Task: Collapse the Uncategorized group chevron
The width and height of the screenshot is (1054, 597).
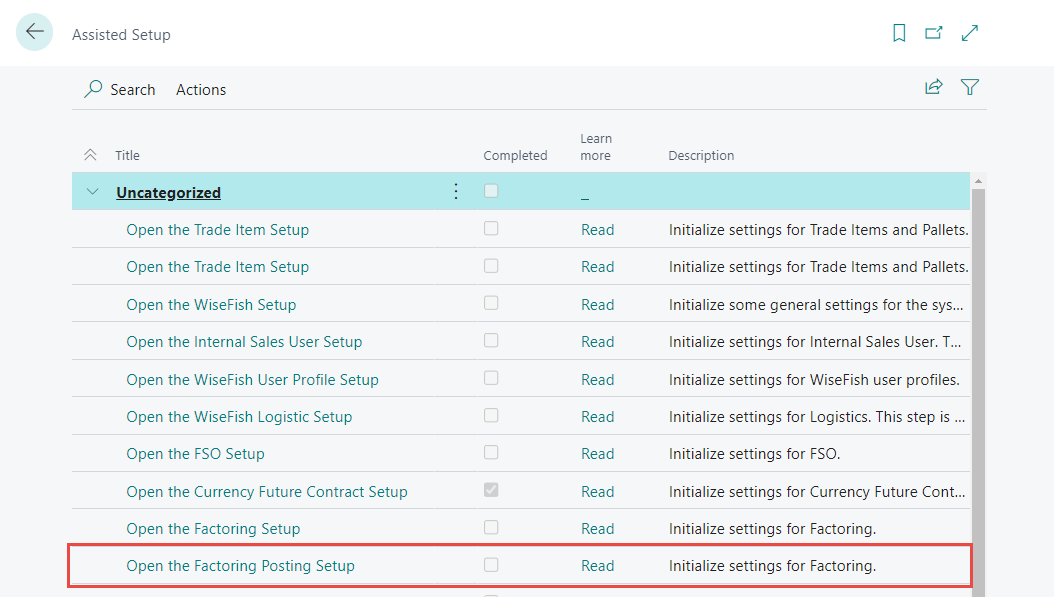Action: pos(93,192)
